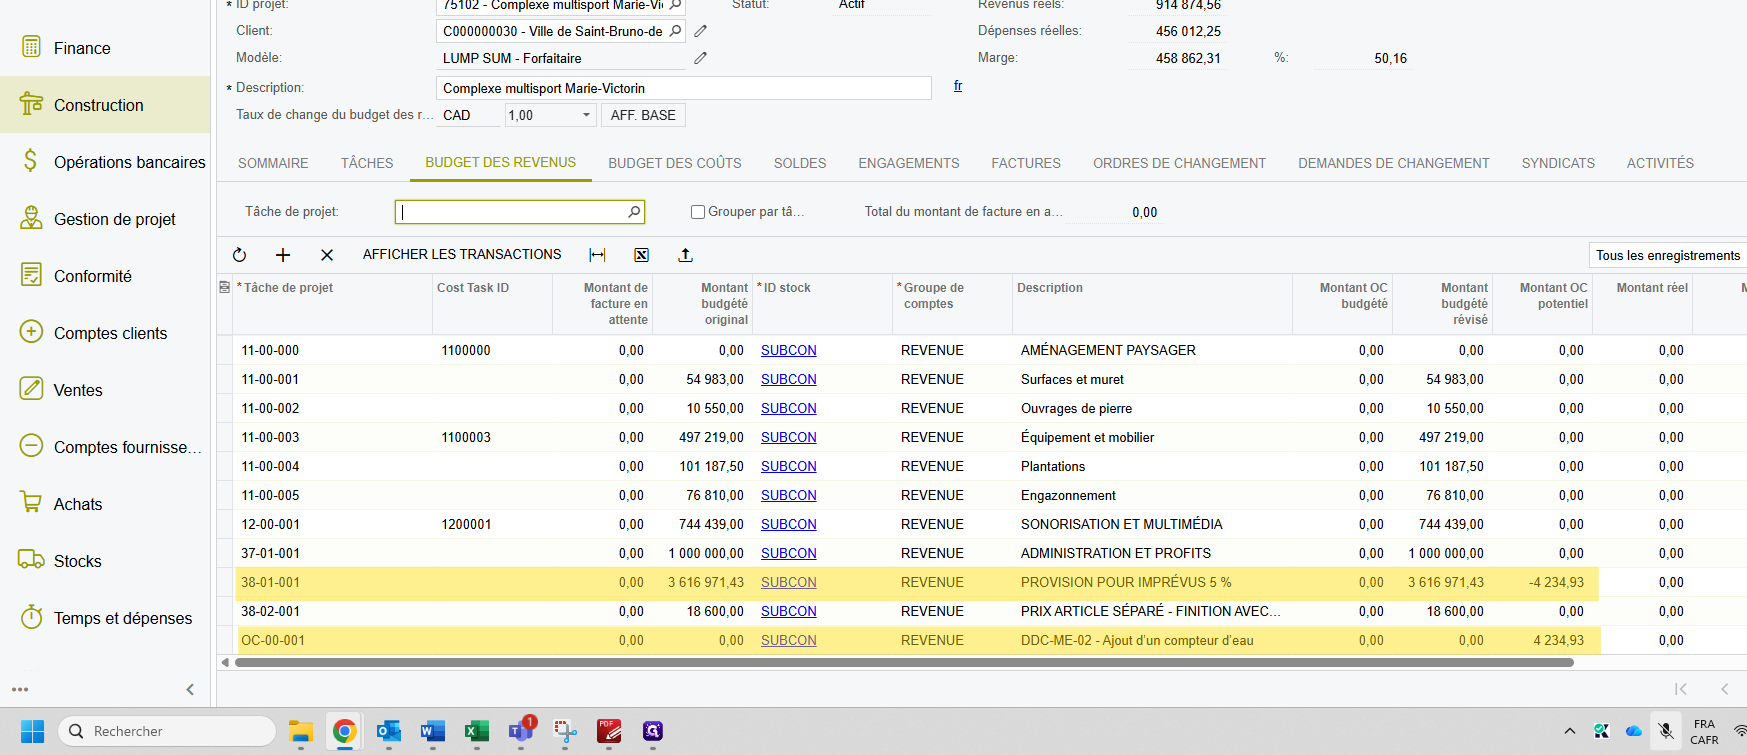Switch to the Budget des coûts tab
The height and width of the screenshot is (755, 1747).
(x=674, y=163)
